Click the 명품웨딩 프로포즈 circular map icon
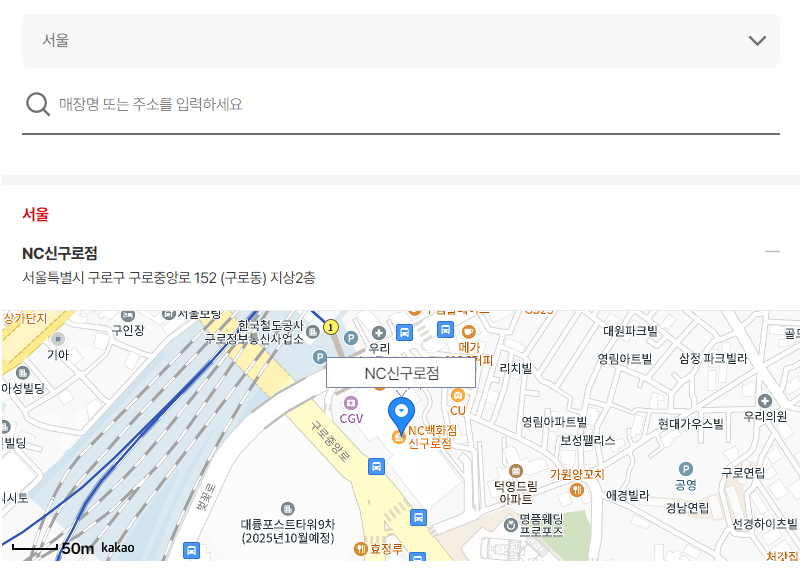The width and height of the screenshot is (808, 576). pos(511,524)
